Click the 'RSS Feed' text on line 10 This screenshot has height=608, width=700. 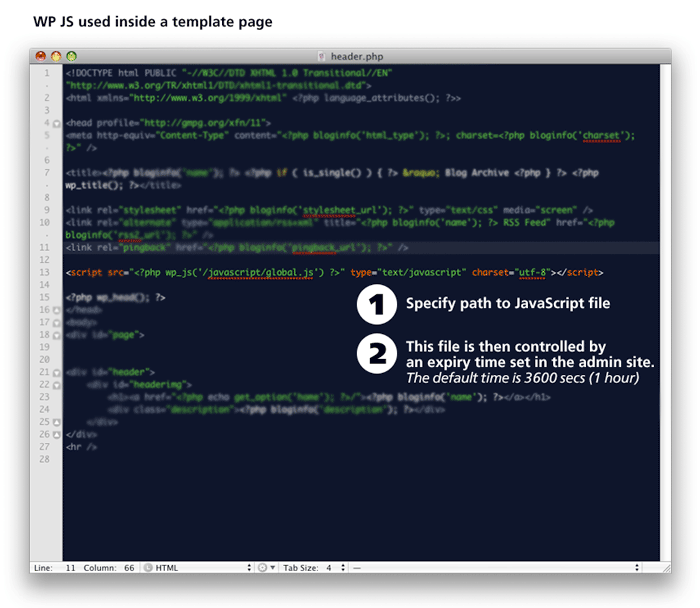(x=524, y=222)
